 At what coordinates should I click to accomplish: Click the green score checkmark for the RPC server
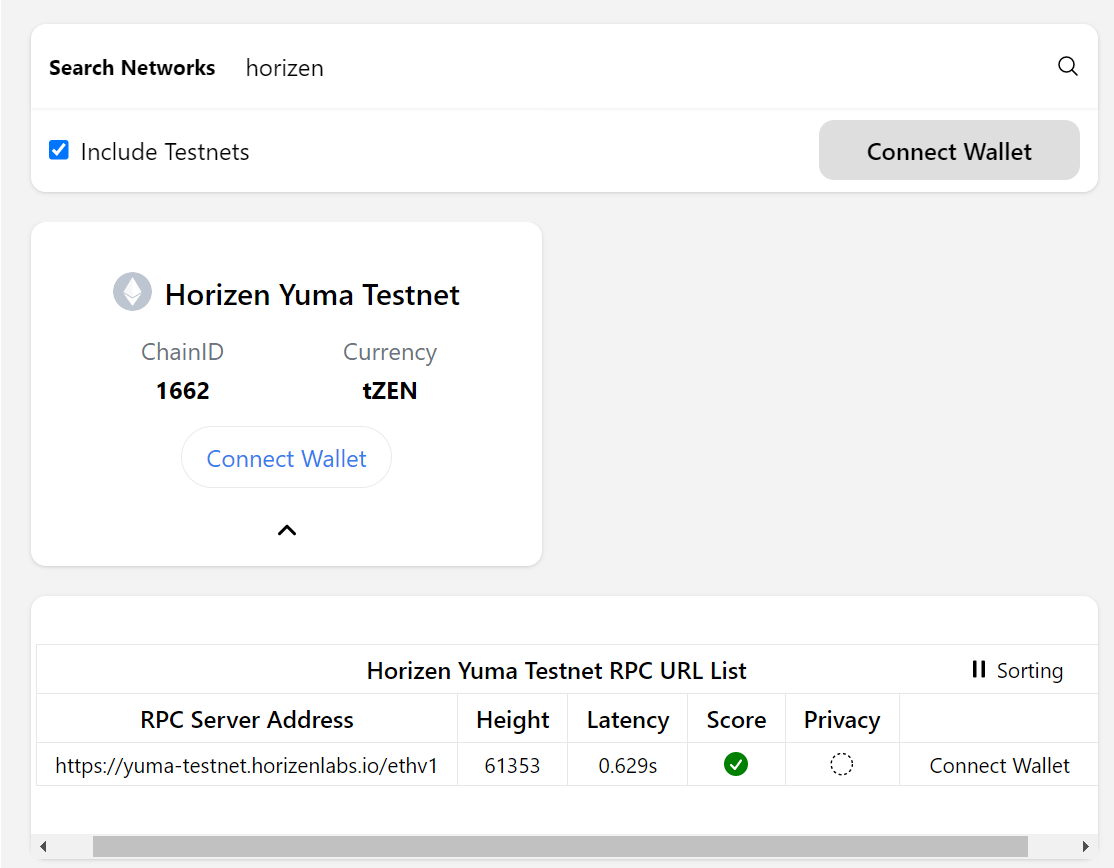point(736,764)
